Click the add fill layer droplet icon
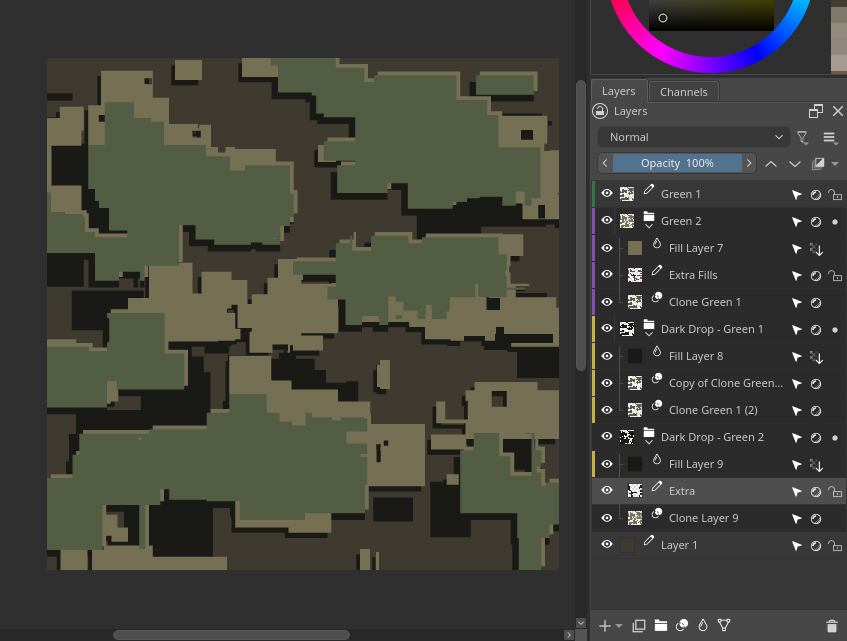The width and height of the screenshot is (847, 641). point(703,626)
